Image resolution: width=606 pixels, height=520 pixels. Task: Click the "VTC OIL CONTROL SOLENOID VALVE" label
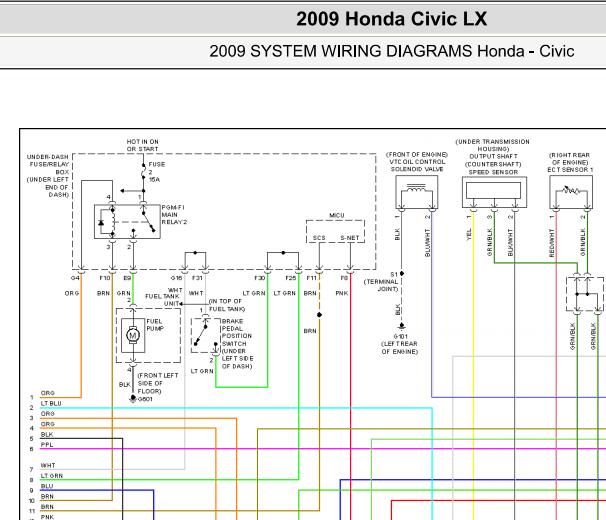(417, 165)
